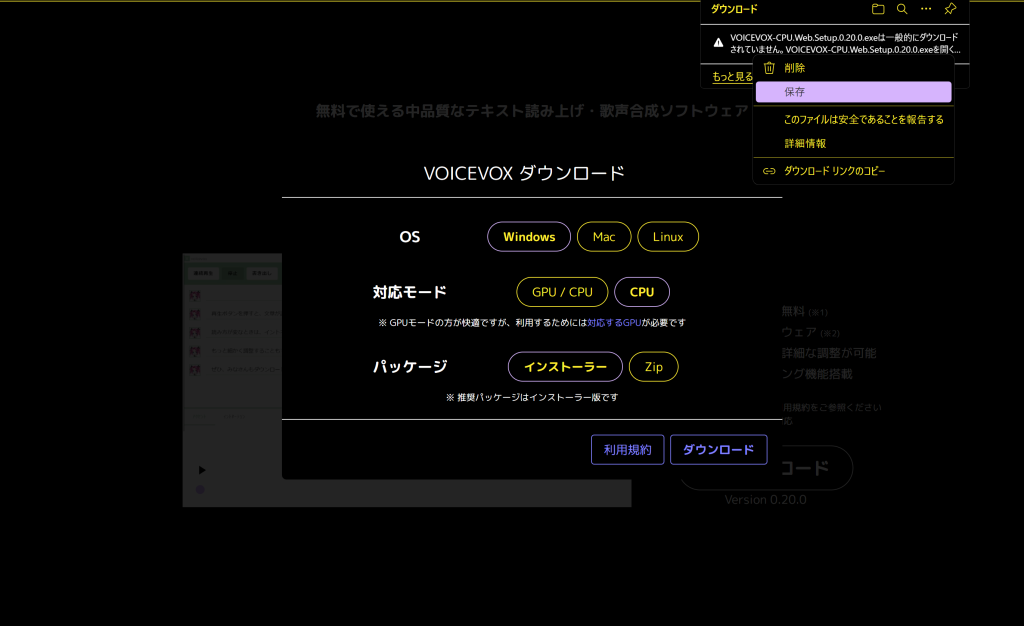The height and width of the screenshot is (626, 1024).
Task: Open the downloads folder icon
Action: click(878, 9)
